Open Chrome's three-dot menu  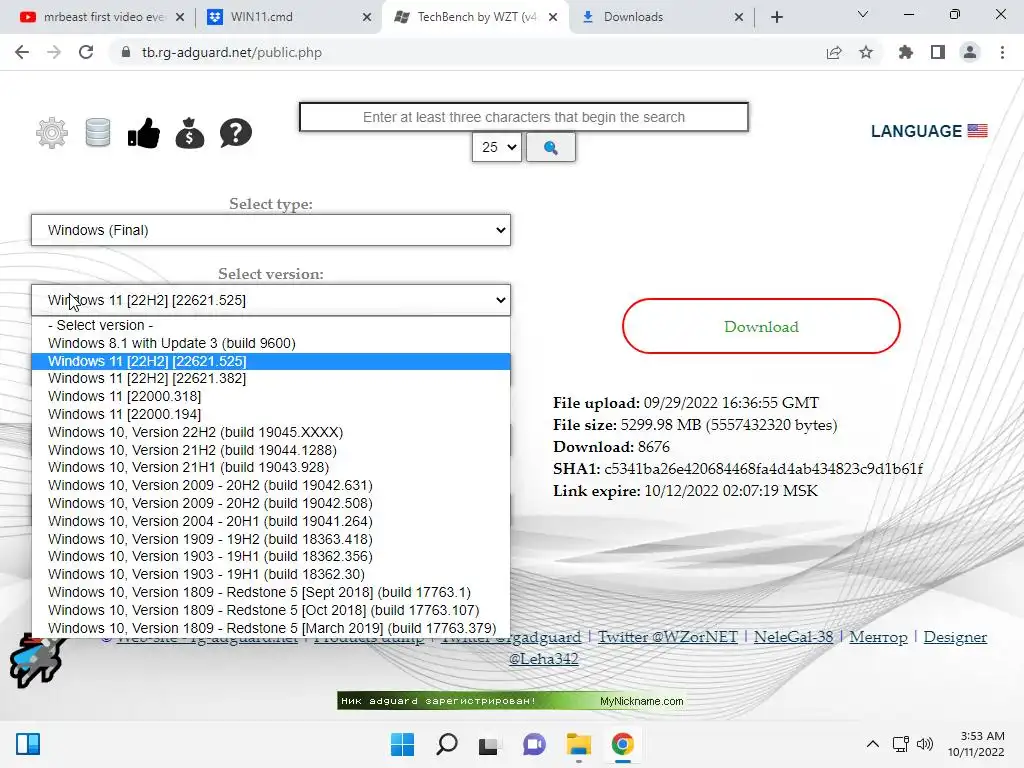[1002, 52]
